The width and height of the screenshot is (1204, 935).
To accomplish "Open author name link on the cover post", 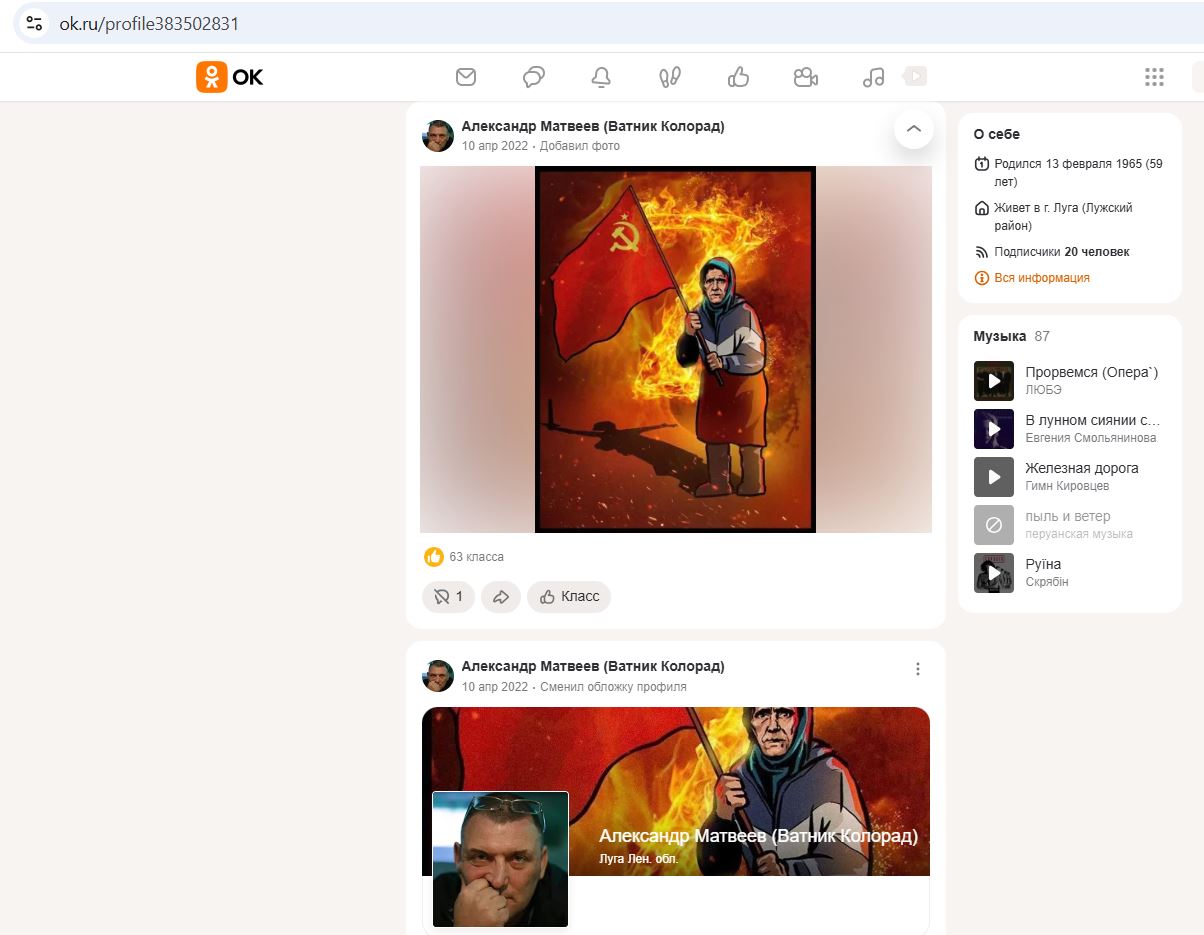I will pos(593,666).
